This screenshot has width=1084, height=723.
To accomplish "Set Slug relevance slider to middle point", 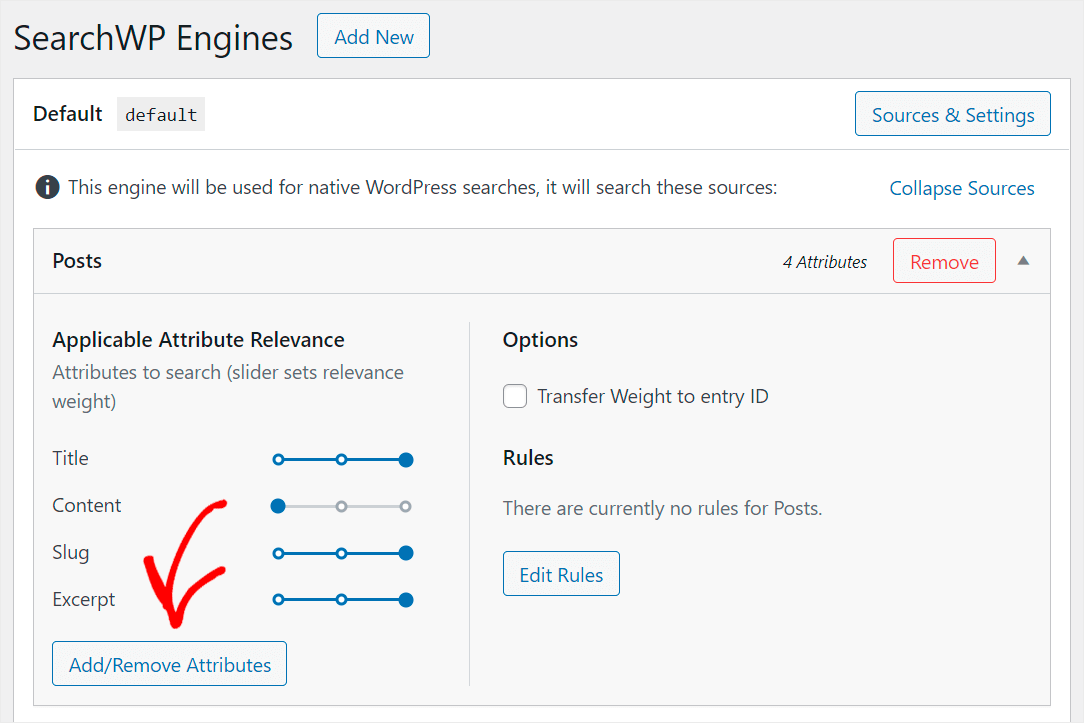I will 342,553.
